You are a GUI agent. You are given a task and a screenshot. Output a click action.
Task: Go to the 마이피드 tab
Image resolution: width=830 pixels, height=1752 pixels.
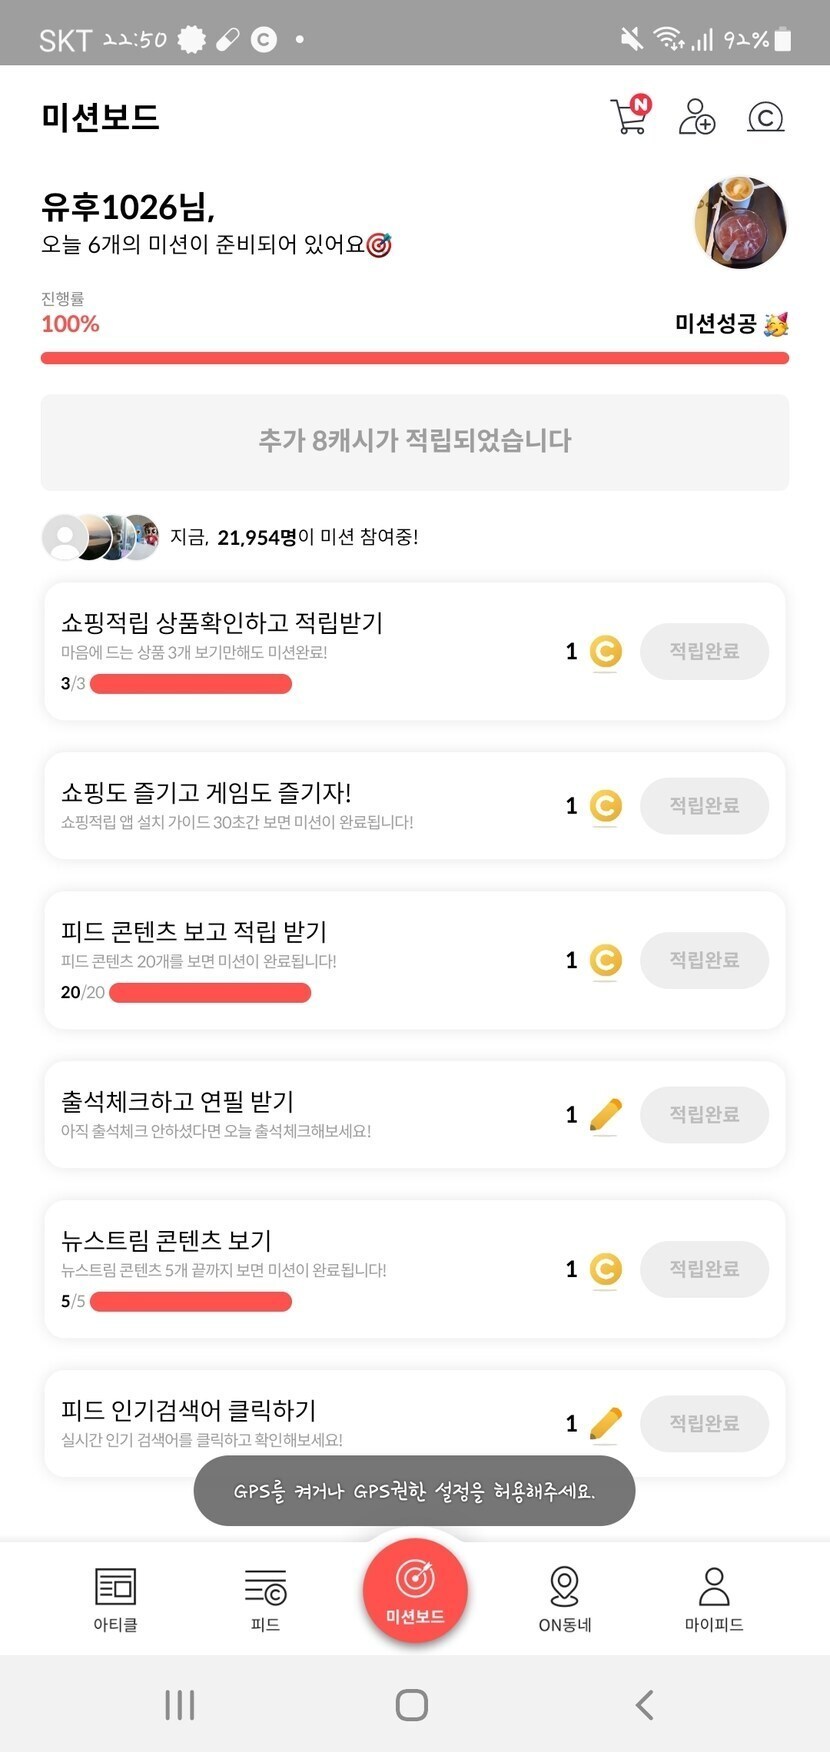click(714, 1598)
